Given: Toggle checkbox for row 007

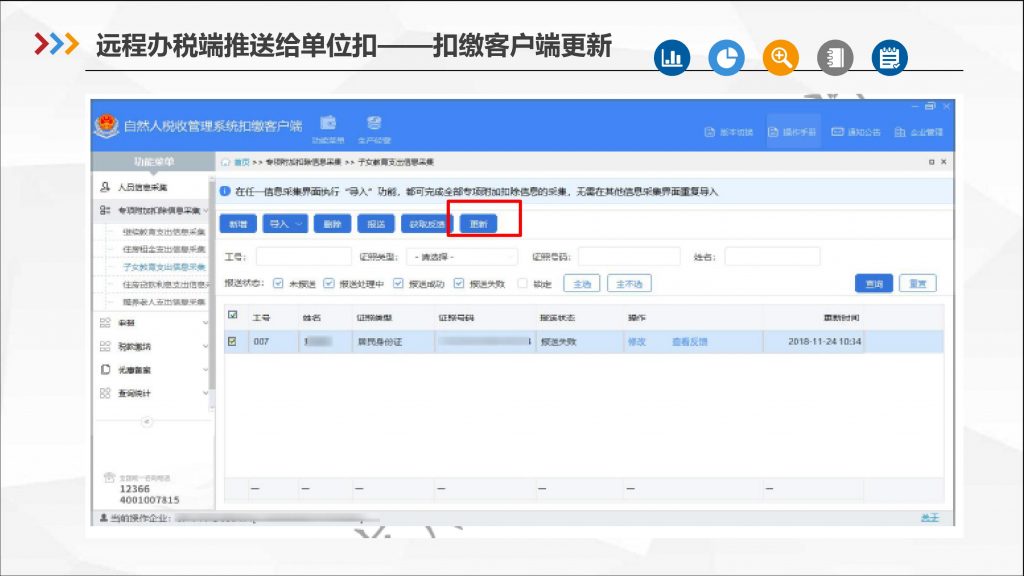Looking at the screenshot, I should pos(232,341).
